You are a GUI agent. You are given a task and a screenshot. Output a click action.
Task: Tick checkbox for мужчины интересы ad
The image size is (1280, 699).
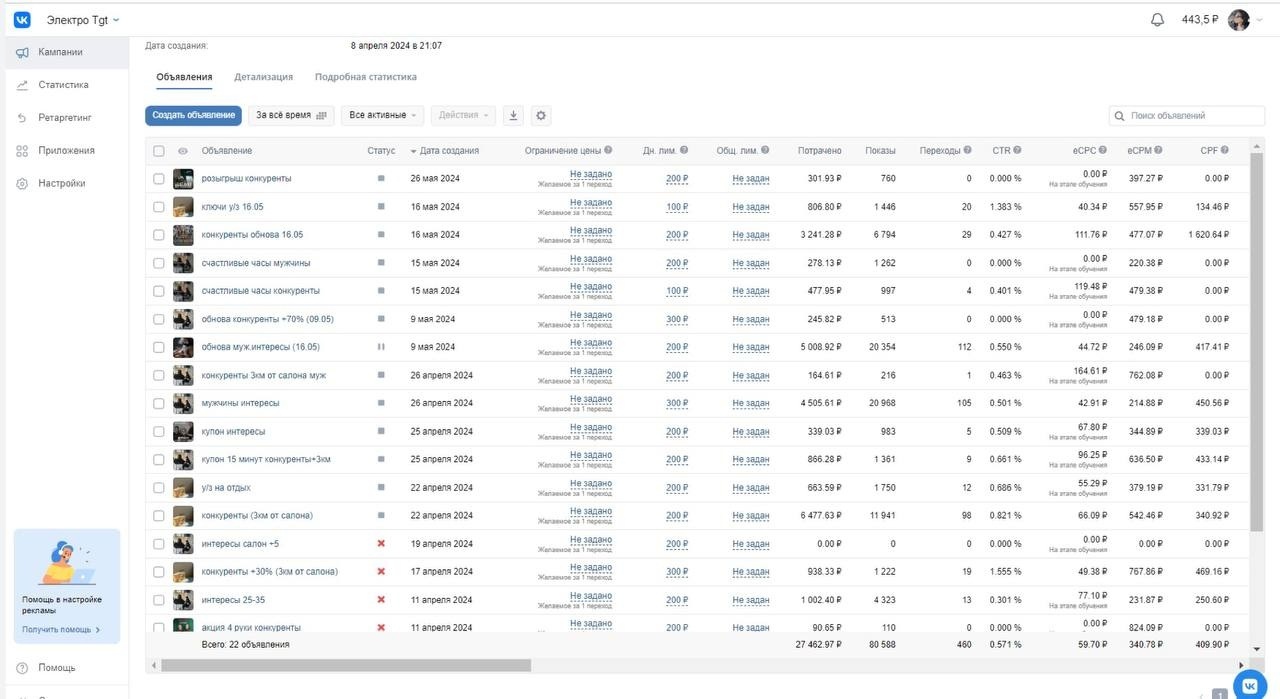pos(159,403)
